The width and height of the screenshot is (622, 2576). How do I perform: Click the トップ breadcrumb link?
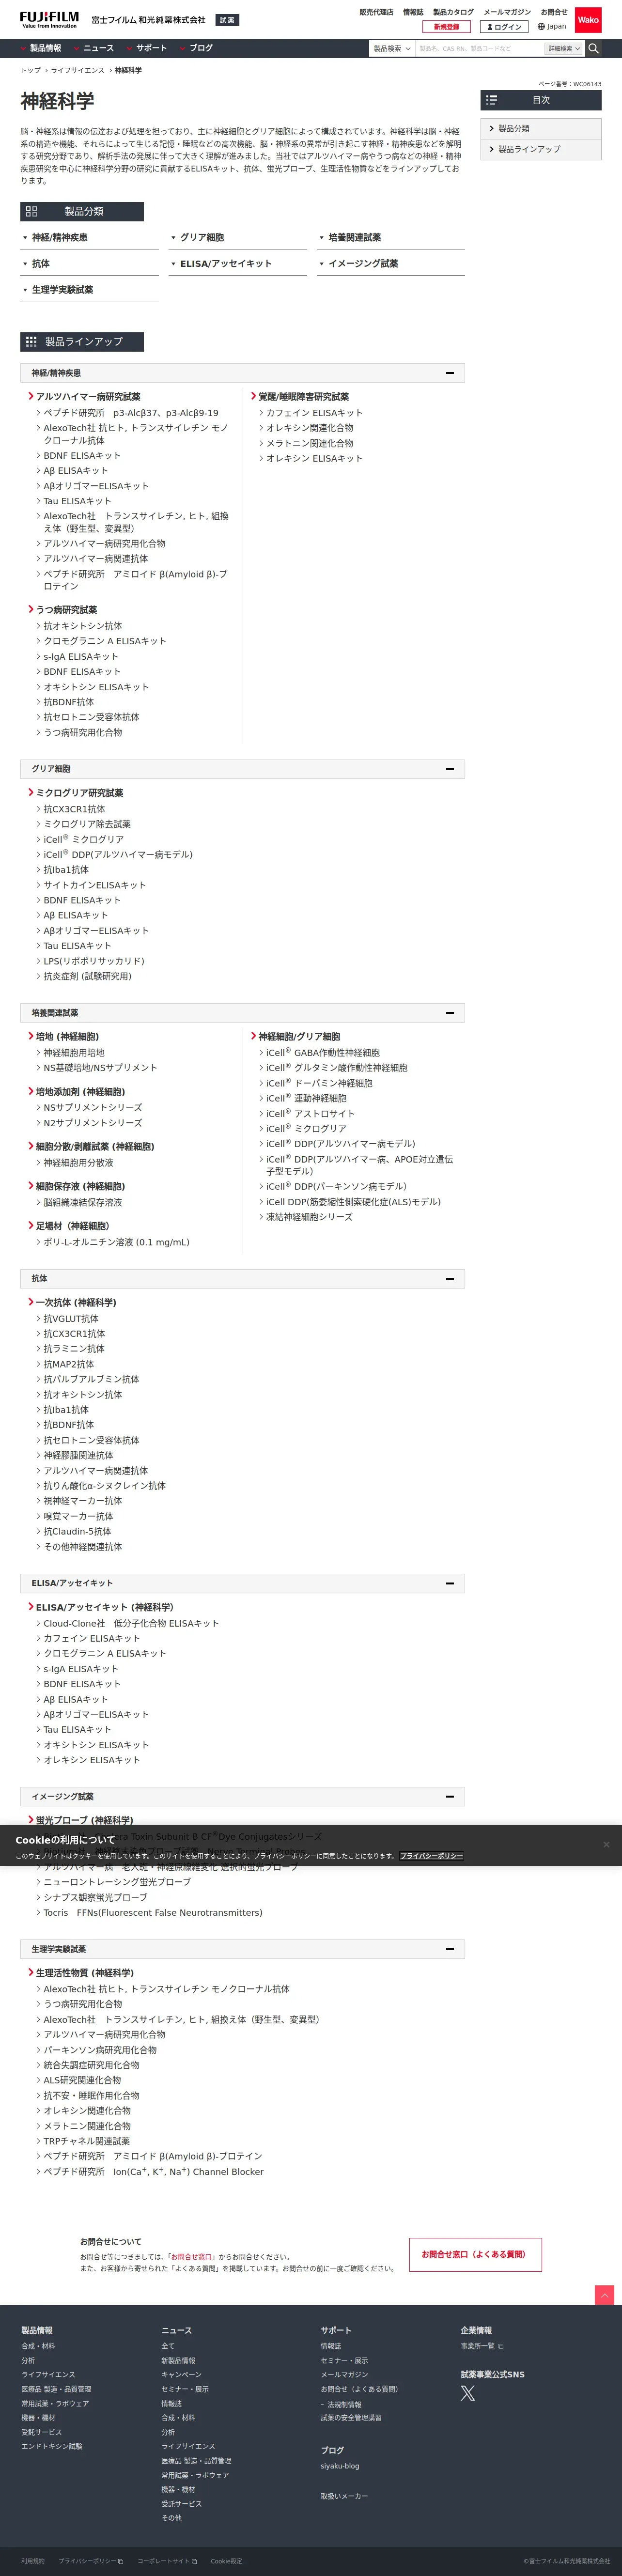pyautogui.click(x=31, y=70)
